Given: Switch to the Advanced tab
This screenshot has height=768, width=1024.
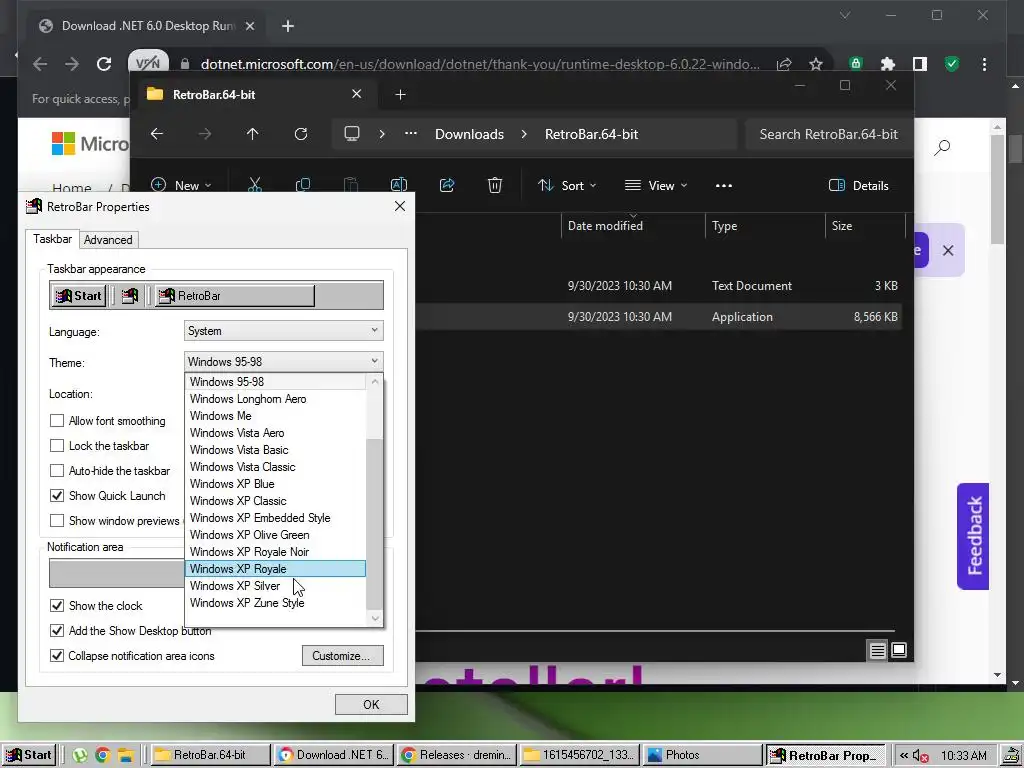Looking at the screenshot, I should click(108, 240).
